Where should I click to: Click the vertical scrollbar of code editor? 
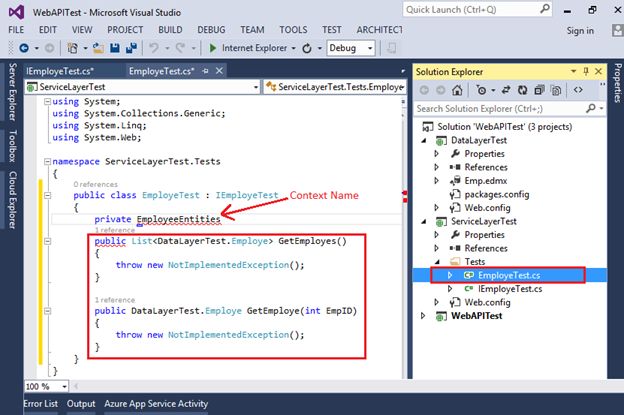[x=404, y=239]
